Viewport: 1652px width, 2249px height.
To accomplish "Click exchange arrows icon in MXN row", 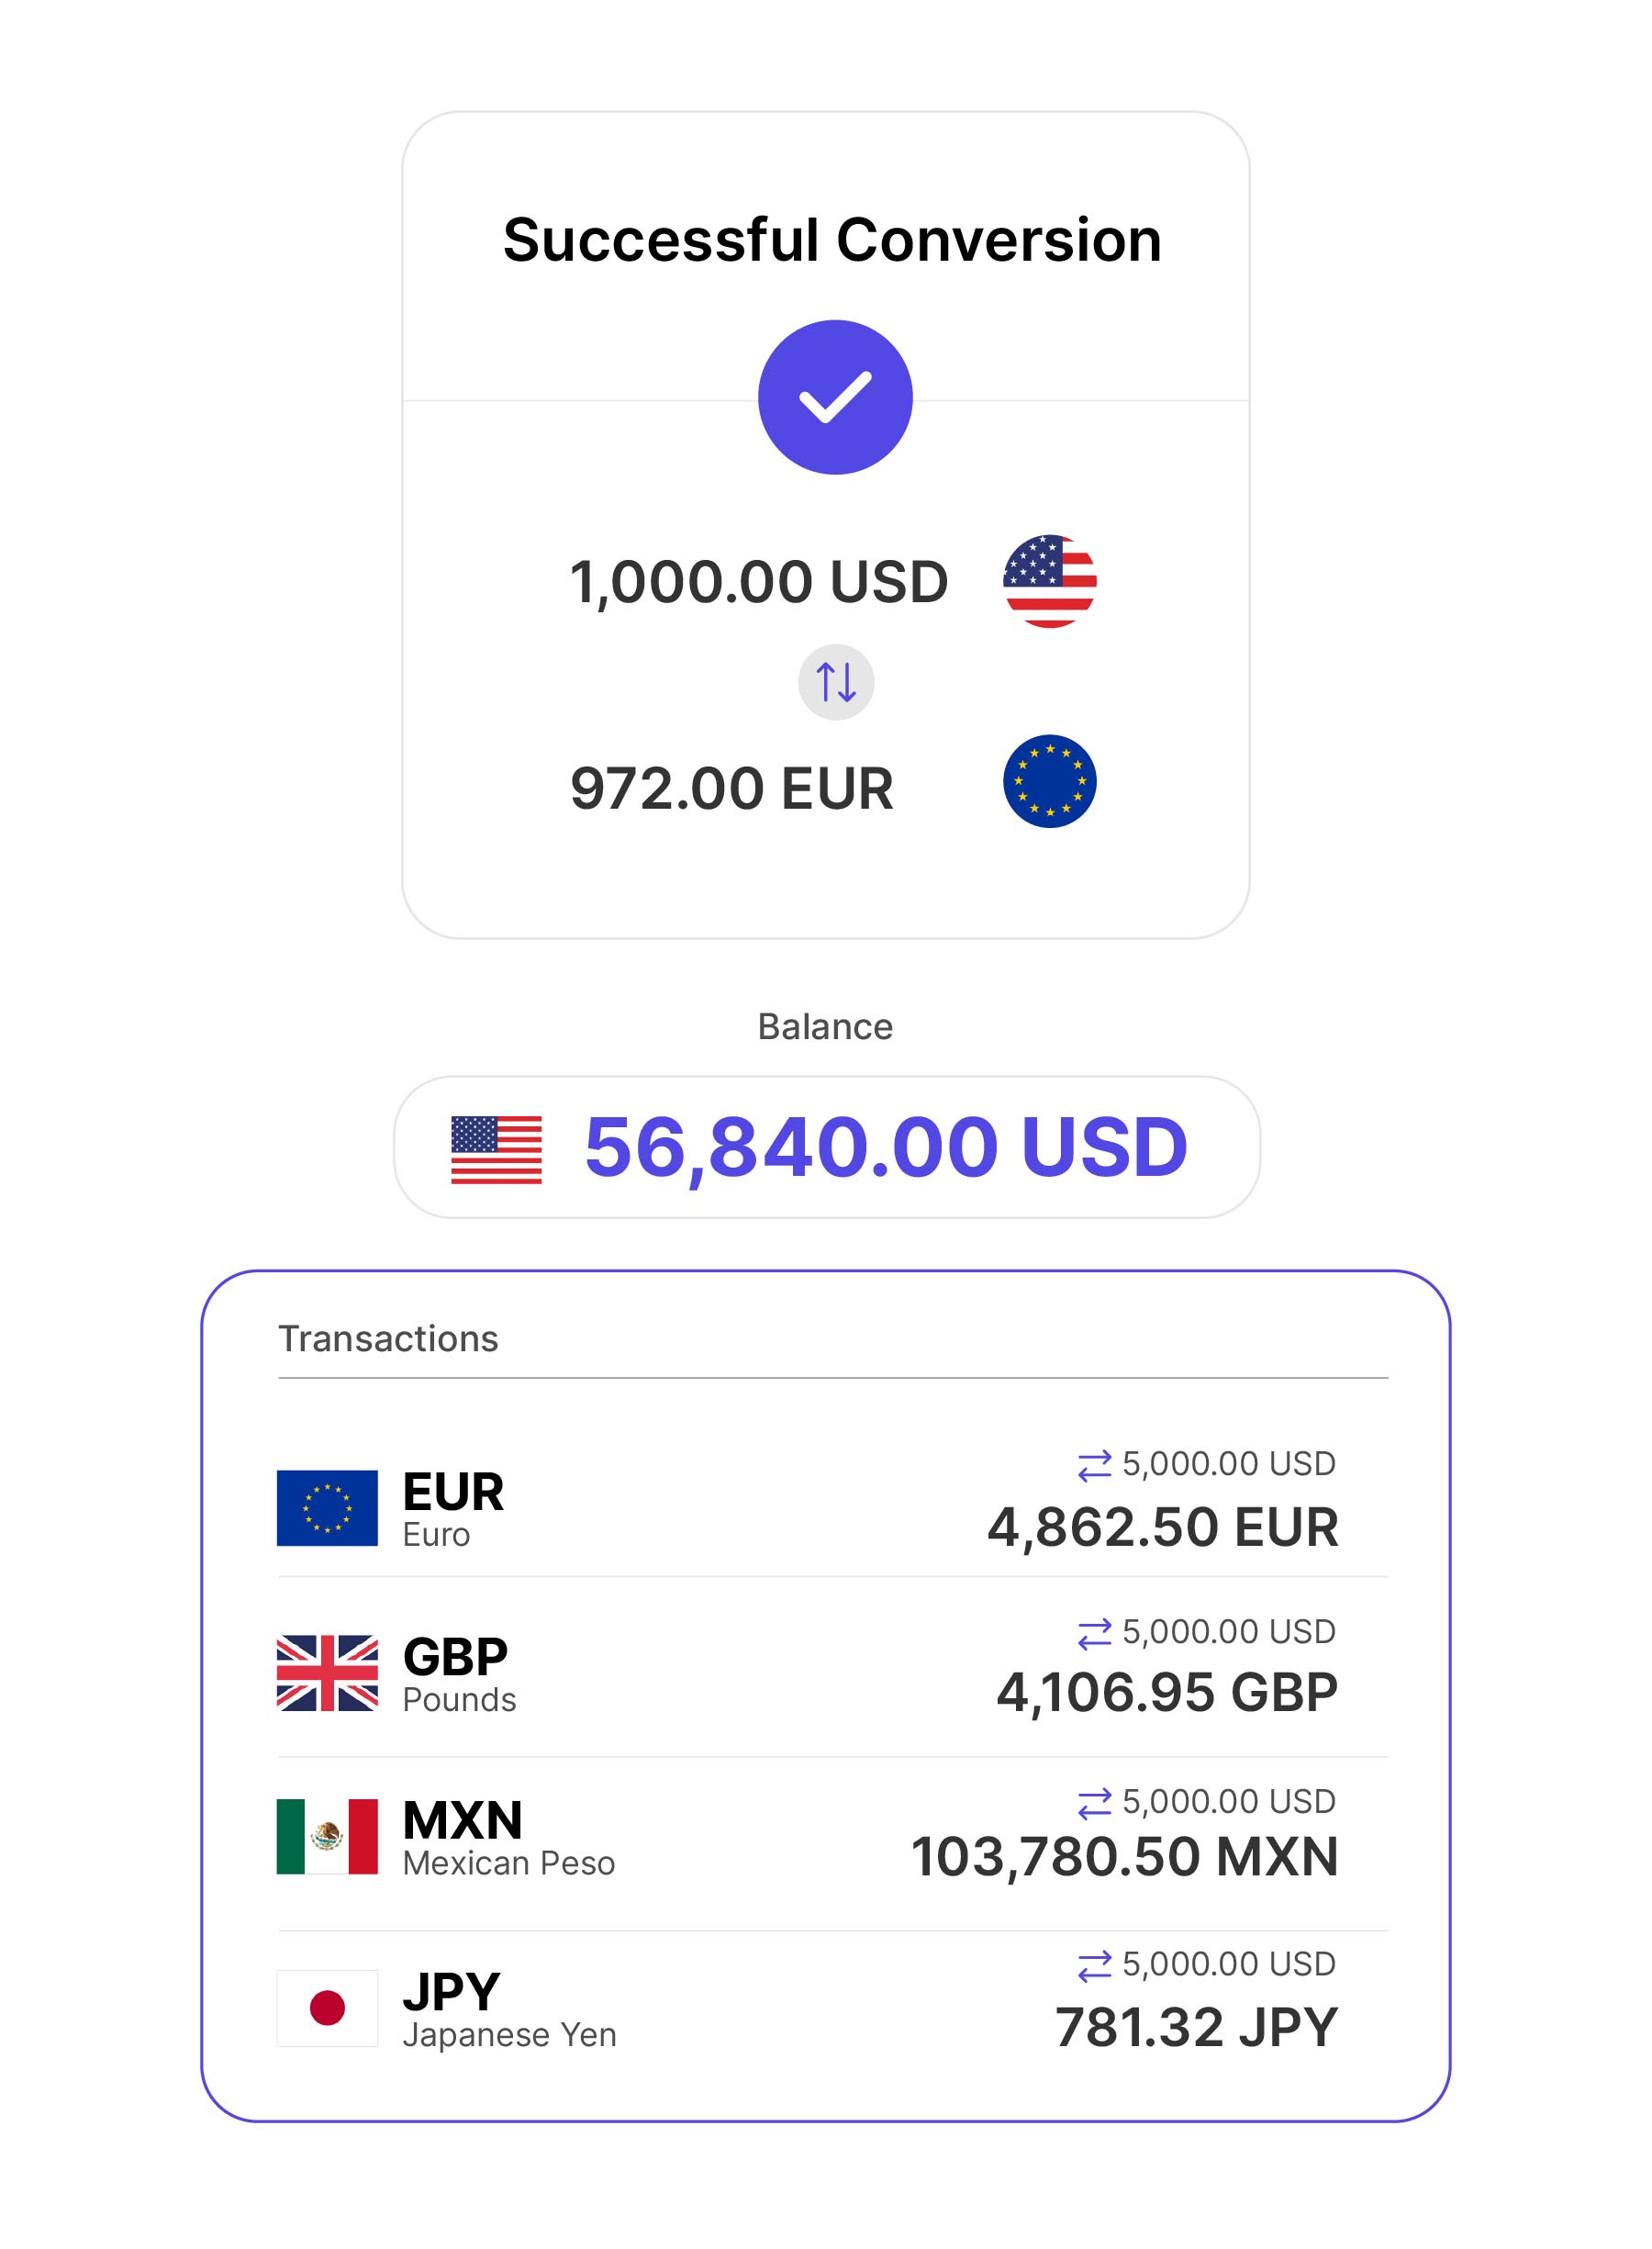I will 1094,1803.
